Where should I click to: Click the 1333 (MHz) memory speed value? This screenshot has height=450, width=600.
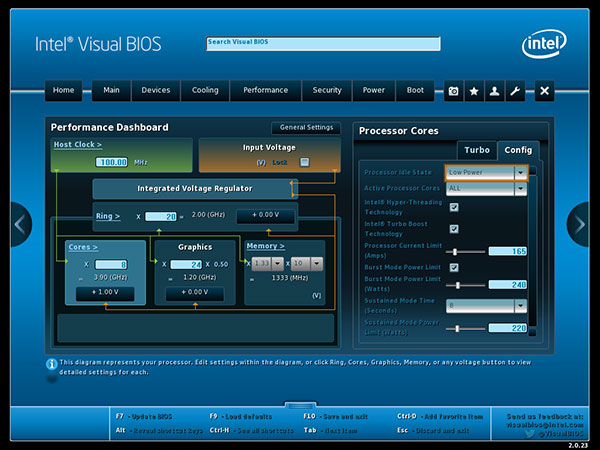coord(290,278)
